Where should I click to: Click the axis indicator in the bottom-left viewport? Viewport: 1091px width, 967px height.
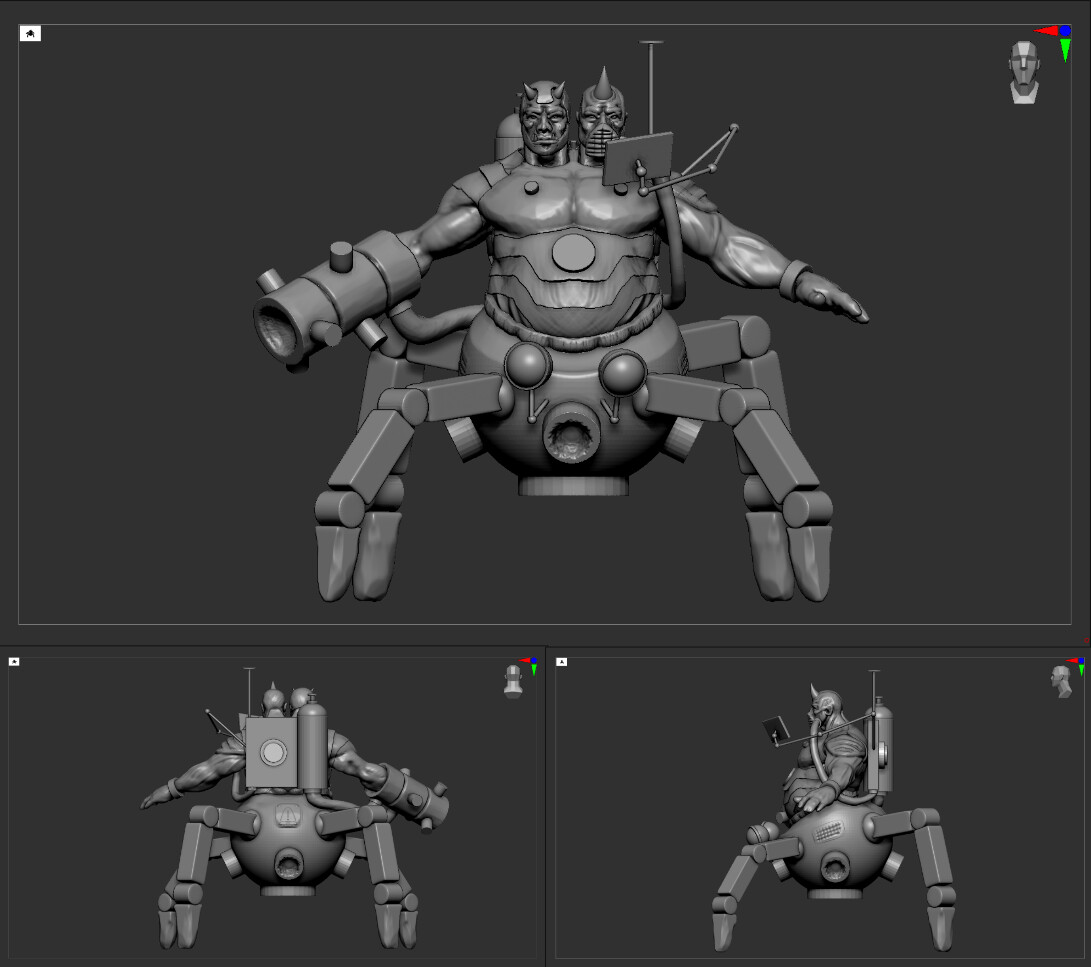point(530,664)
